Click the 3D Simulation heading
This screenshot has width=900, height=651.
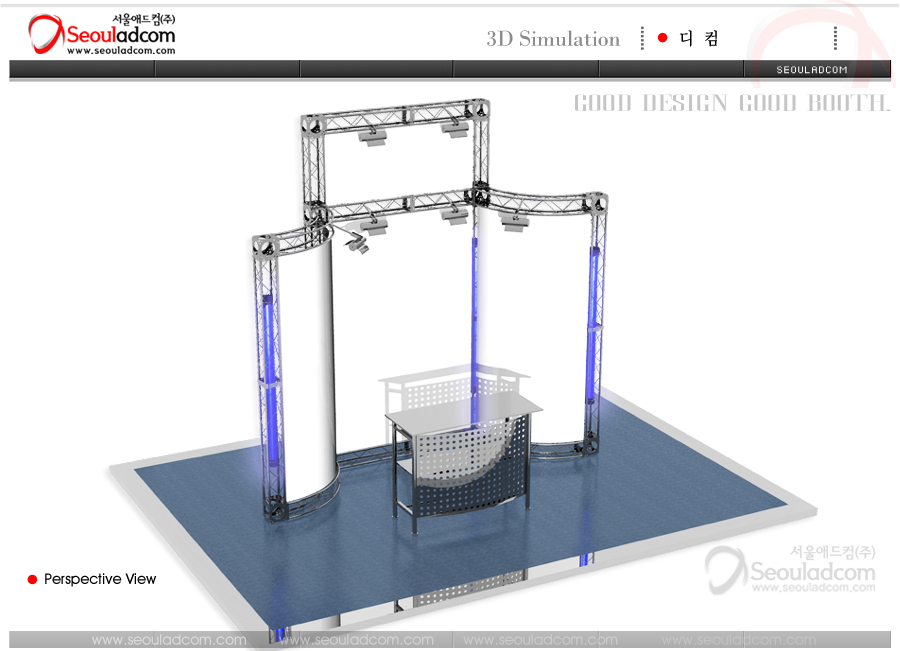(x=553, y=39)
